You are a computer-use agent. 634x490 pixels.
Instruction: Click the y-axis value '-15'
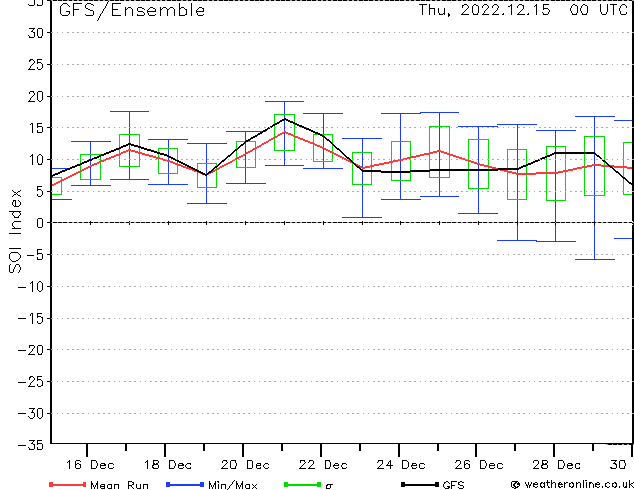(x=31, y=318)
